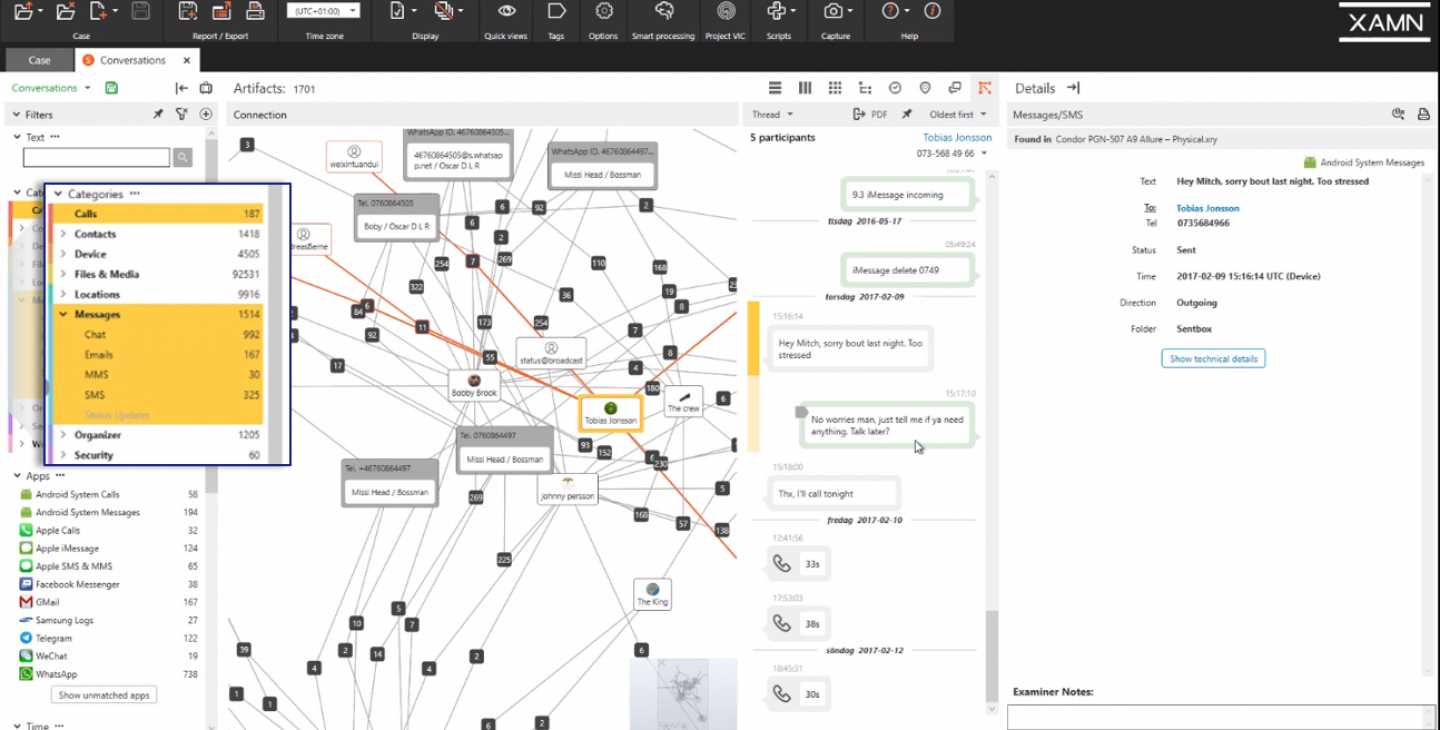This screenshot has height=730, width=1440.
Task: Collapse the Apps filter section
Action: (17, 476)
